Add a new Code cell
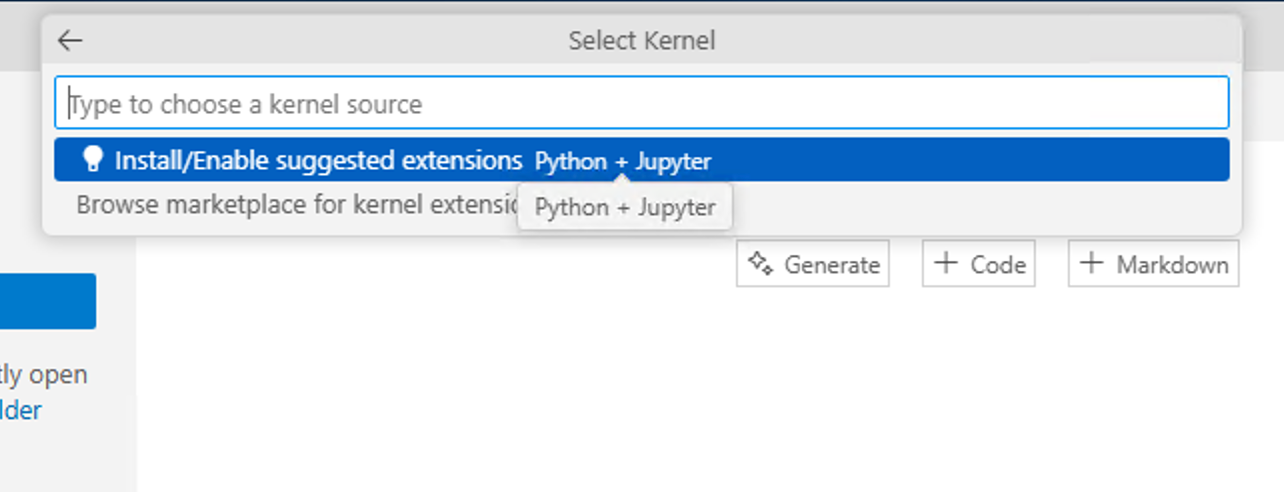1284x492 pixels. [x=979, y=264]
